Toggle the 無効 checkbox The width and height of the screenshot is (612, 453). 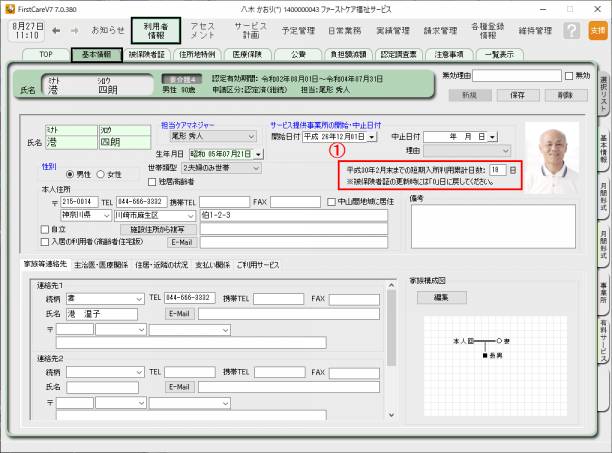point(568,76)
